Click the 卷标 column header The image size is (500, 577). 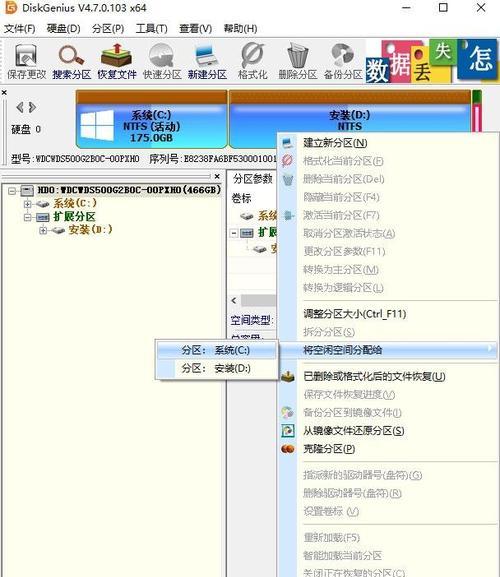coord(241,198)
